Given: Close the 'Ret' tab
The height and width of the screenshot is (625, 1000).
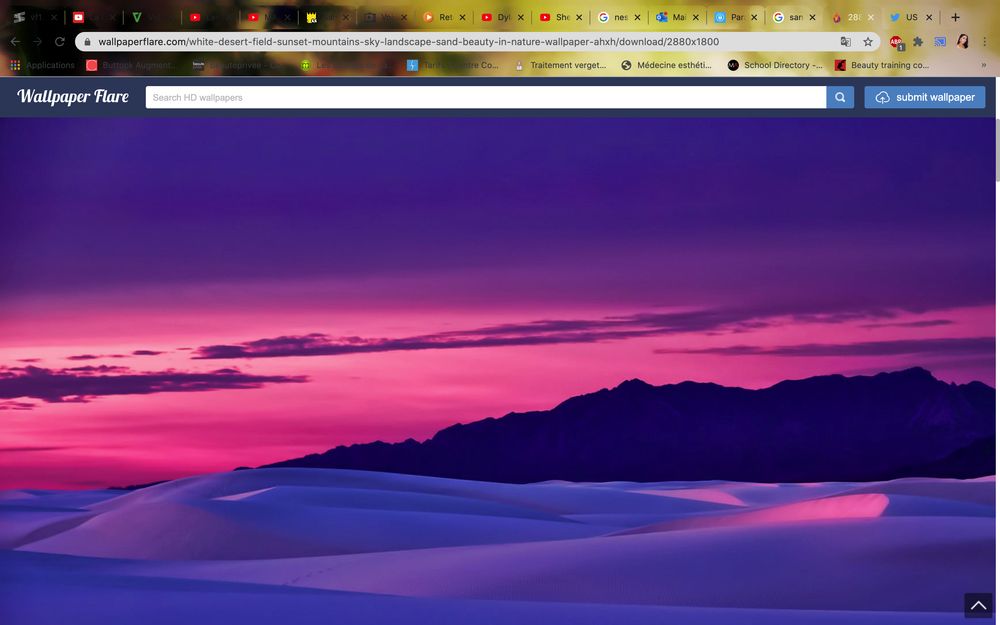Looking at the screenshot, I should [462, 17].
